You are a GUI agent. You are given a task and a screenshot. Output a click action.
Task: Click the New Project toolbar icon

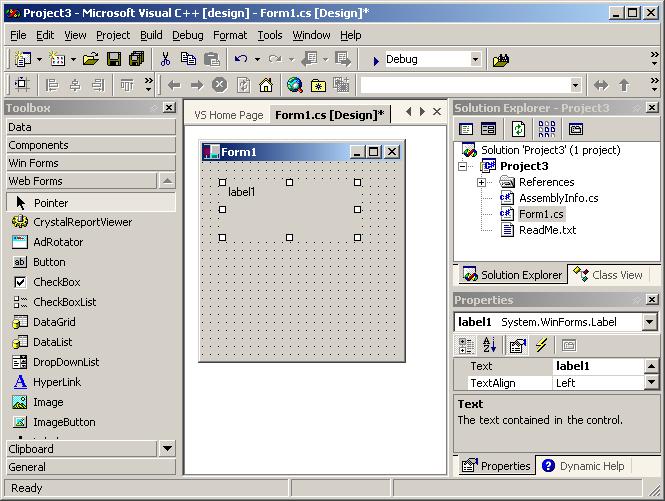click(23, 59)
